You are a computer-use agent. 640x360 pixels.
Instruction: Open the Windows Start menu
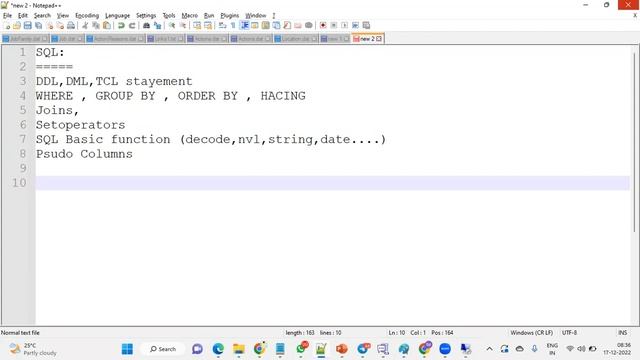[x=127, y=349]
